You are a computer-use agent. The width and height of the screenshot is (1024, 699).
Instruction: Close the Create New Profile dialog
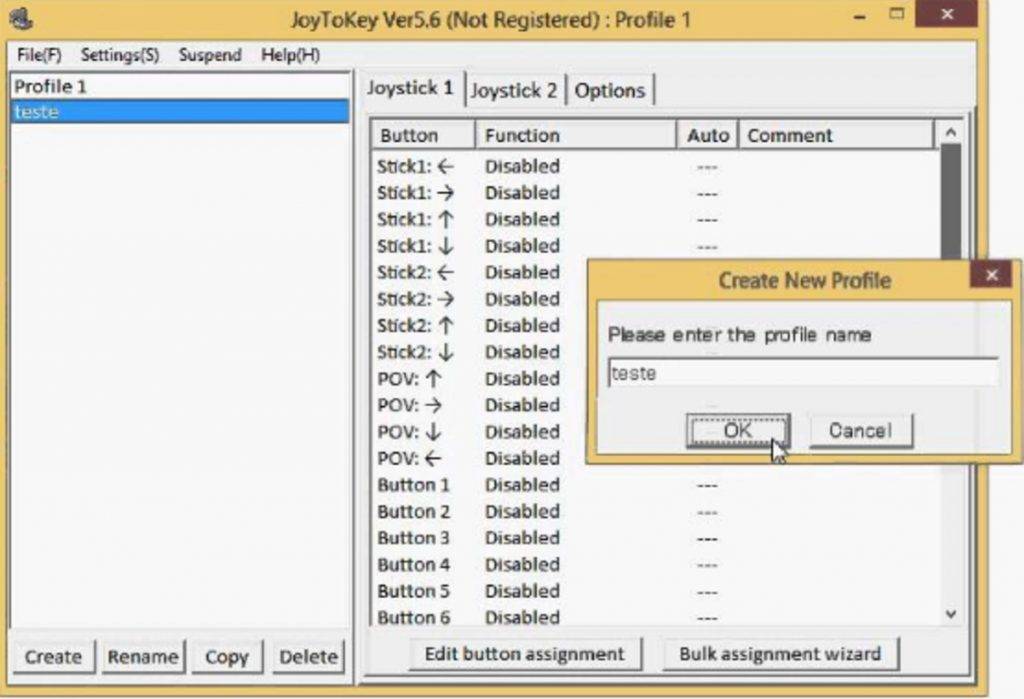[x=990, y=275]
